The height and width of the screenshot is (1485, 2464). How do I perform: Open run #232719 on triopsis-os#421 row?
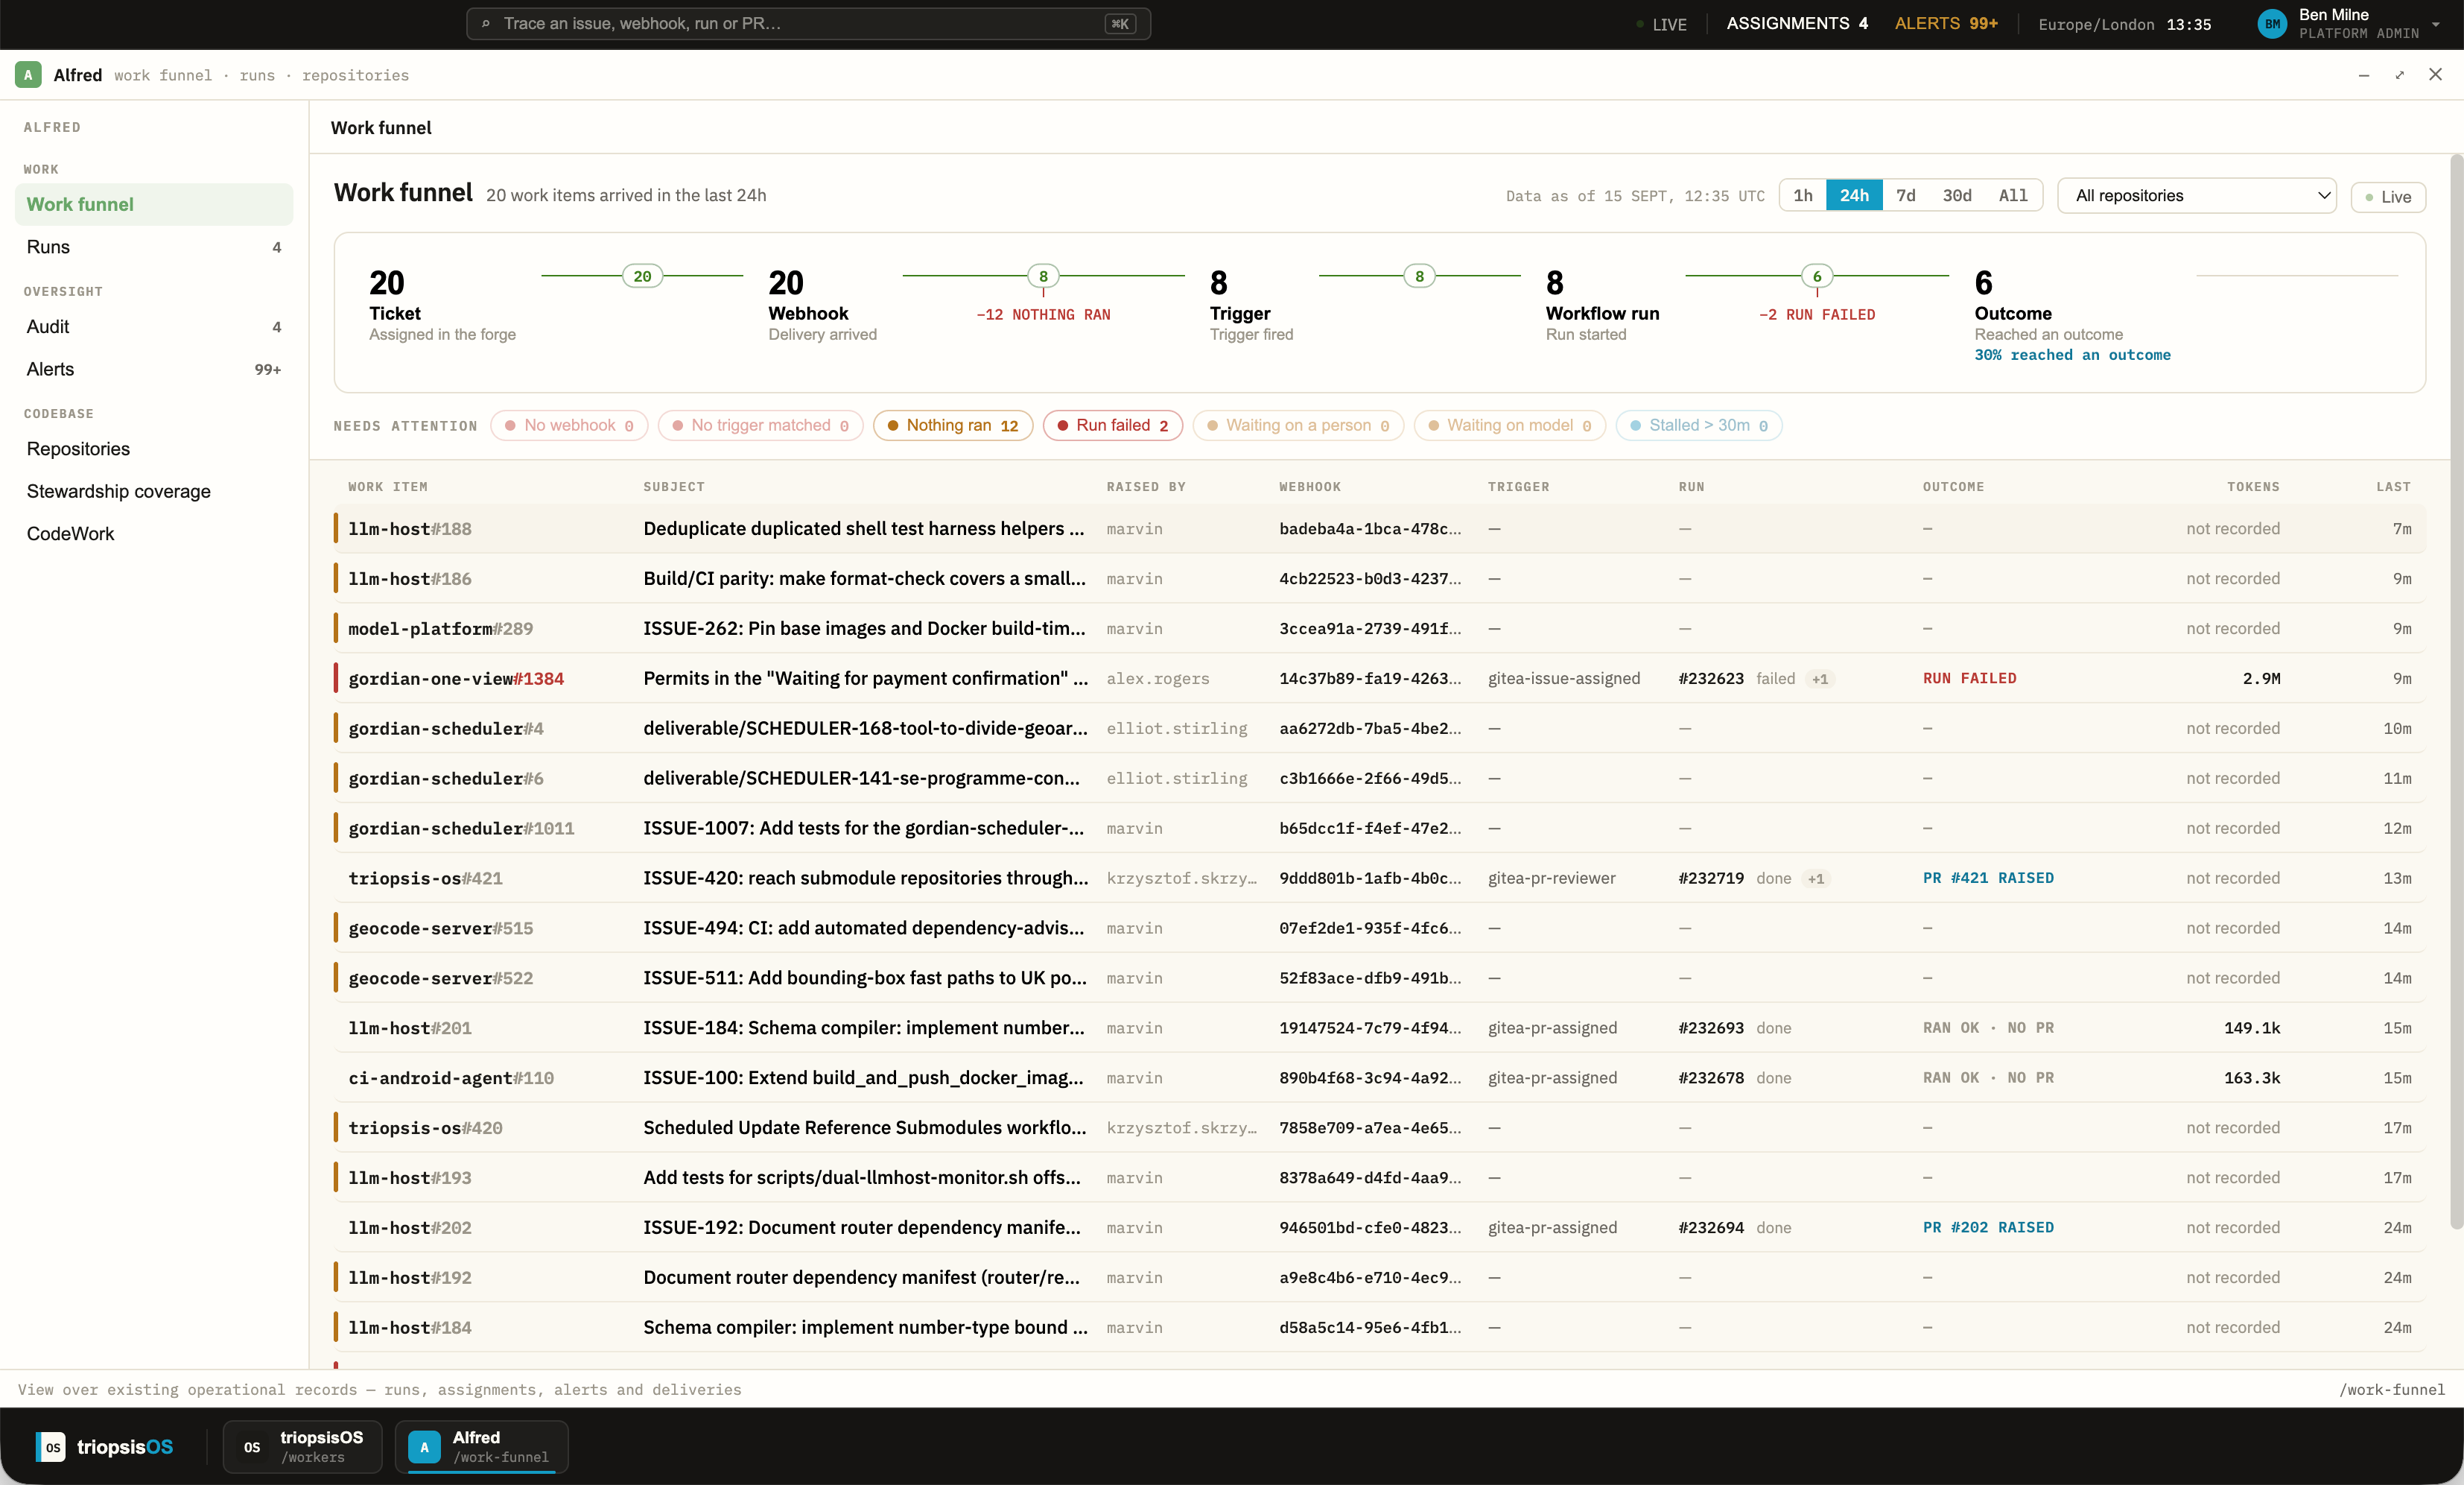1711,879
